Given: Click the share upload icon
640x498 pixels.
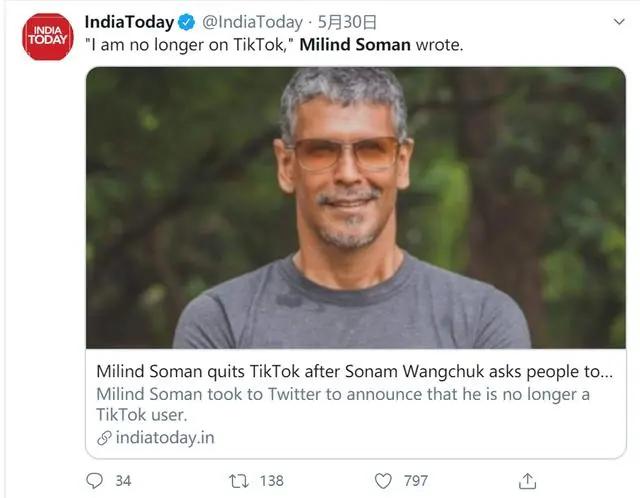Looking at the screenshot, I should (529, 481).
